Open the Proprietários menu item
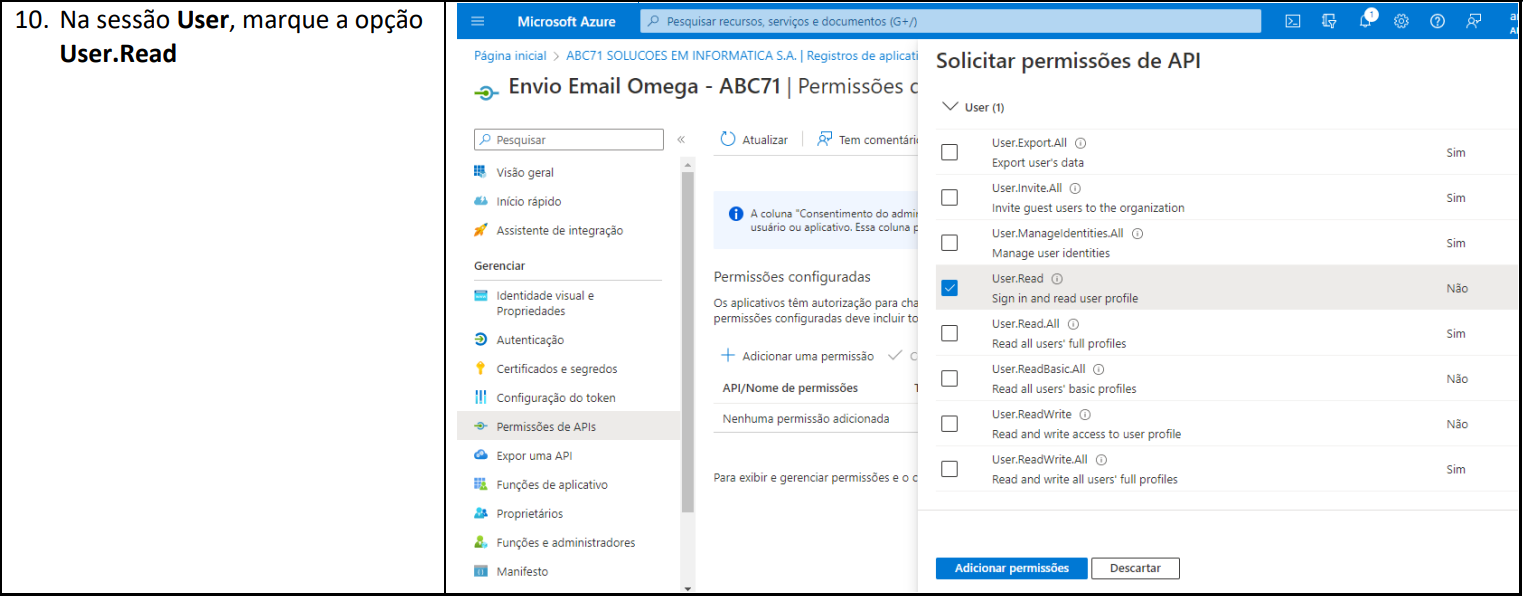Screen dimensions: 1523x596 point(529,513)
